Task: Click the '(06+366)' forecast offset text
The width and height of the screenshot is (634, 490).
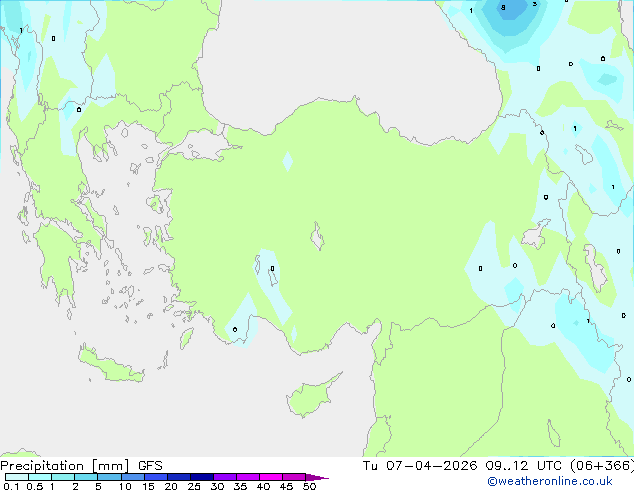Action: coord(602,466)
